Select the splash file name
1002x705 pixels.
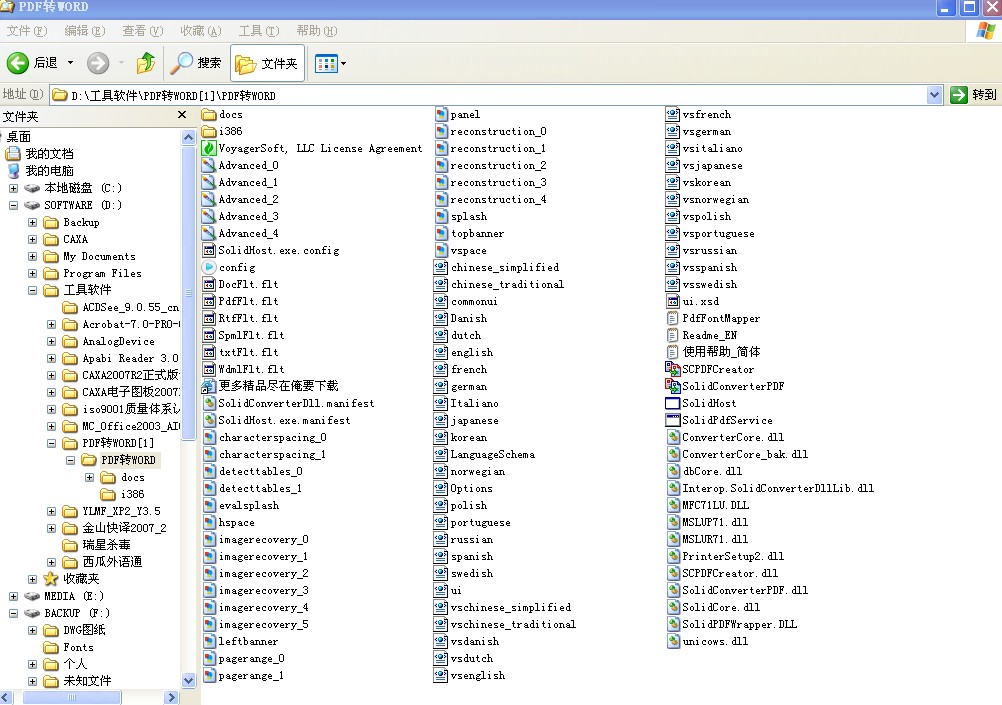point(469,217)
